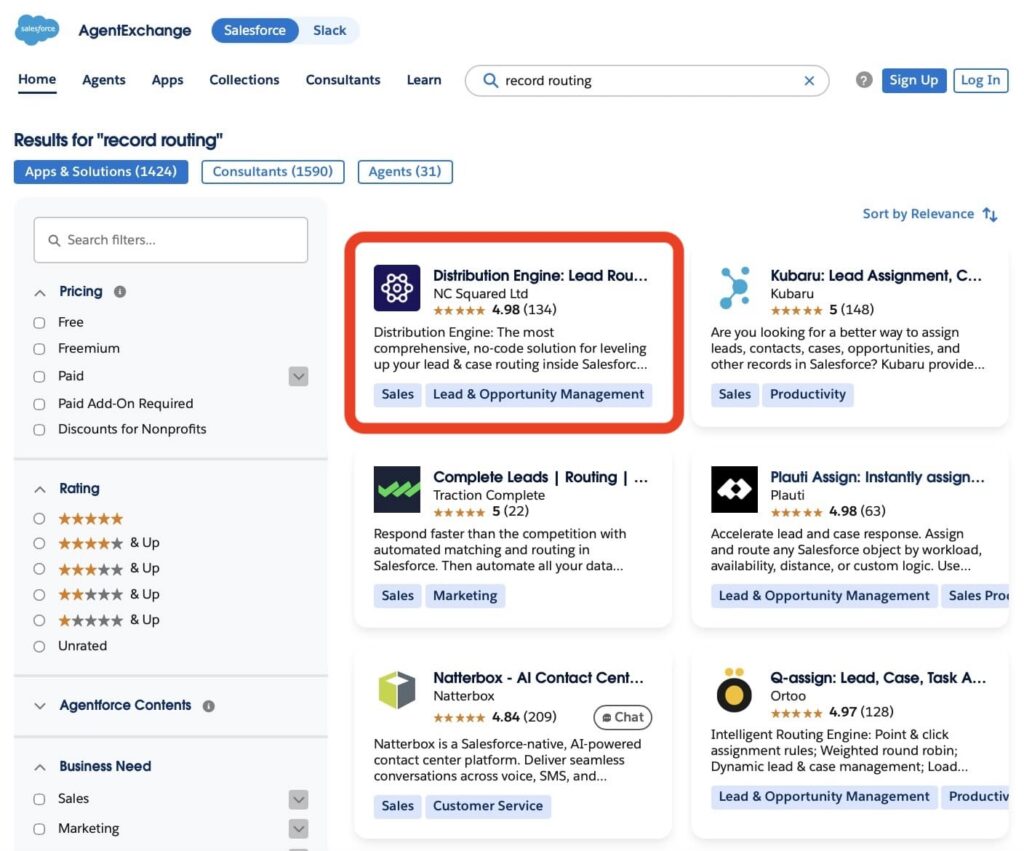
Task: Open the Collections nav tab
Action: point(244,80)
